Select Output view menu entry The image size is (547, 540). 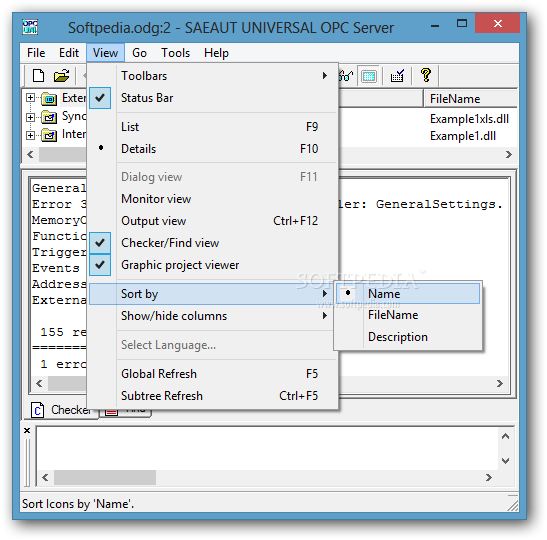[x=212, y=221]
